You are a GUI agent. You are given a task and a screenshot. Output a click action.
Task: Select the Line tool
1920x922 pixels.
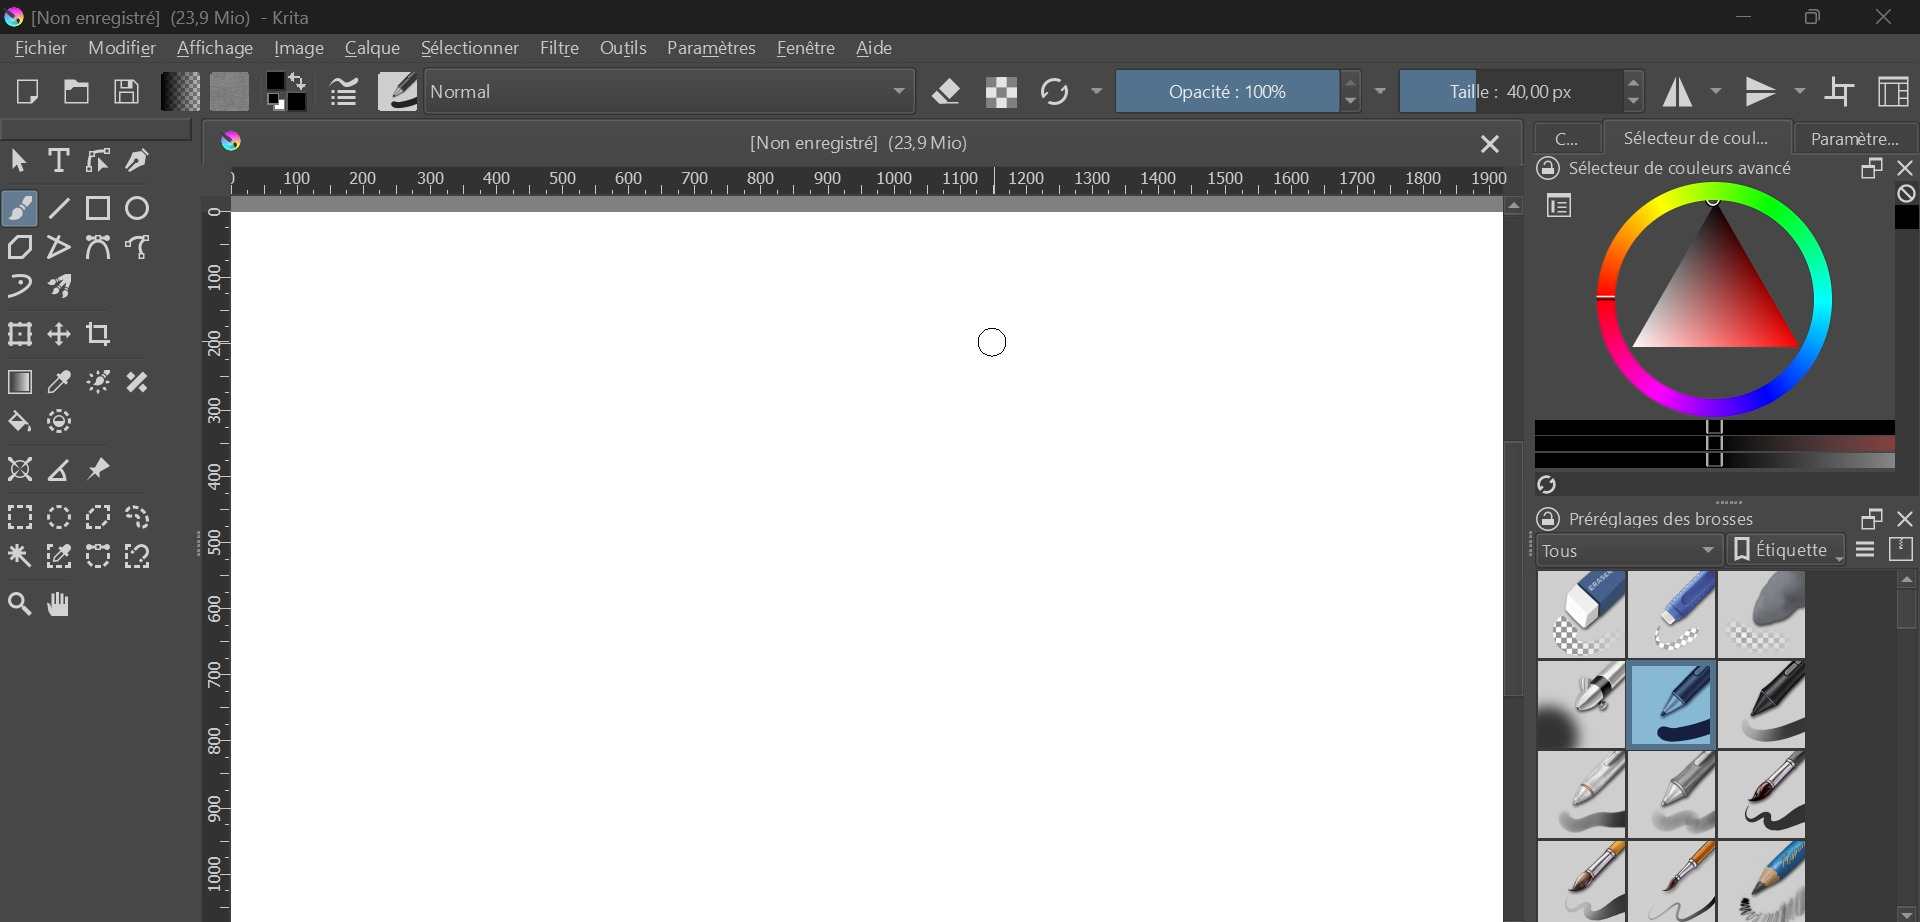click(59, 208)
